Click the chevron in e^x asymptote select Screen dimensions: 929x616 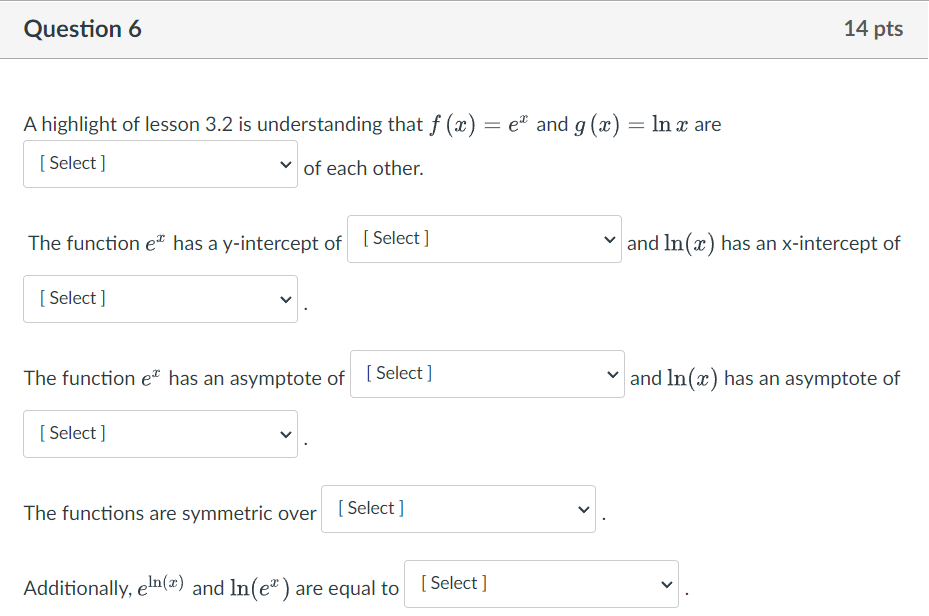(x=613, y=375)
